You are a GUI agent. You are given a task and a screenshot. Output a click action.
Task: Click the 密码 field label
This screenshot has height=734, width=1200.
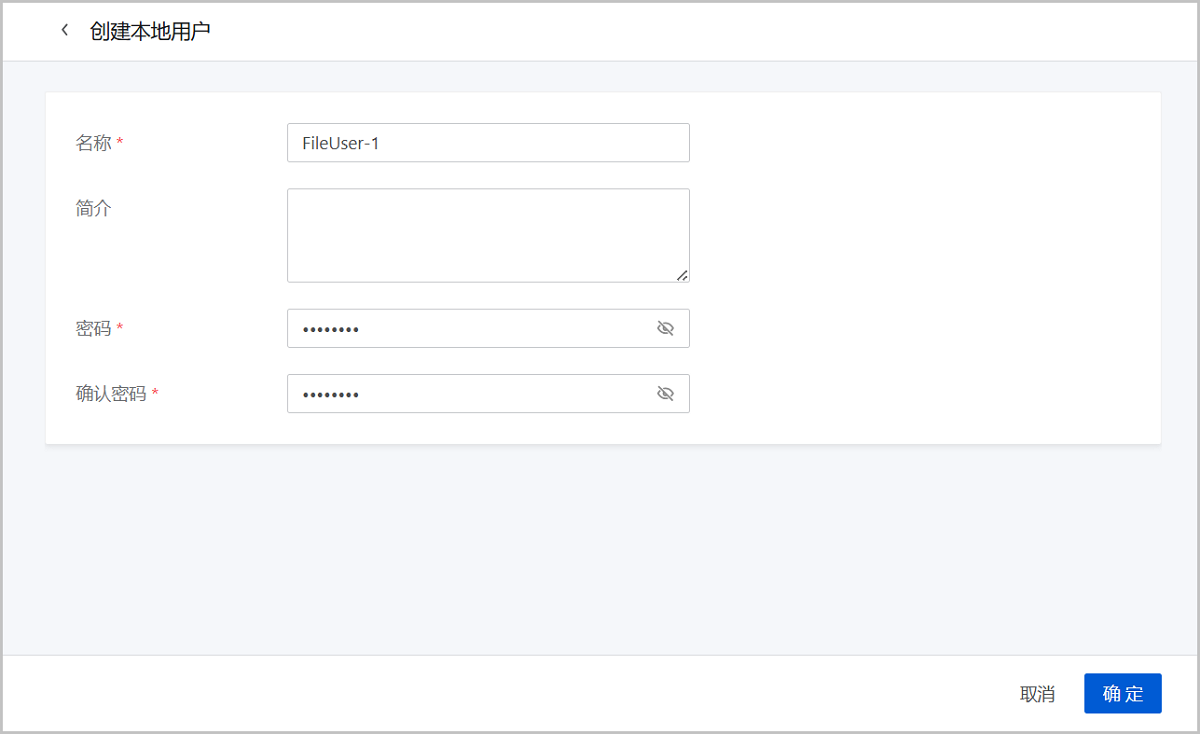click(94, 328)
